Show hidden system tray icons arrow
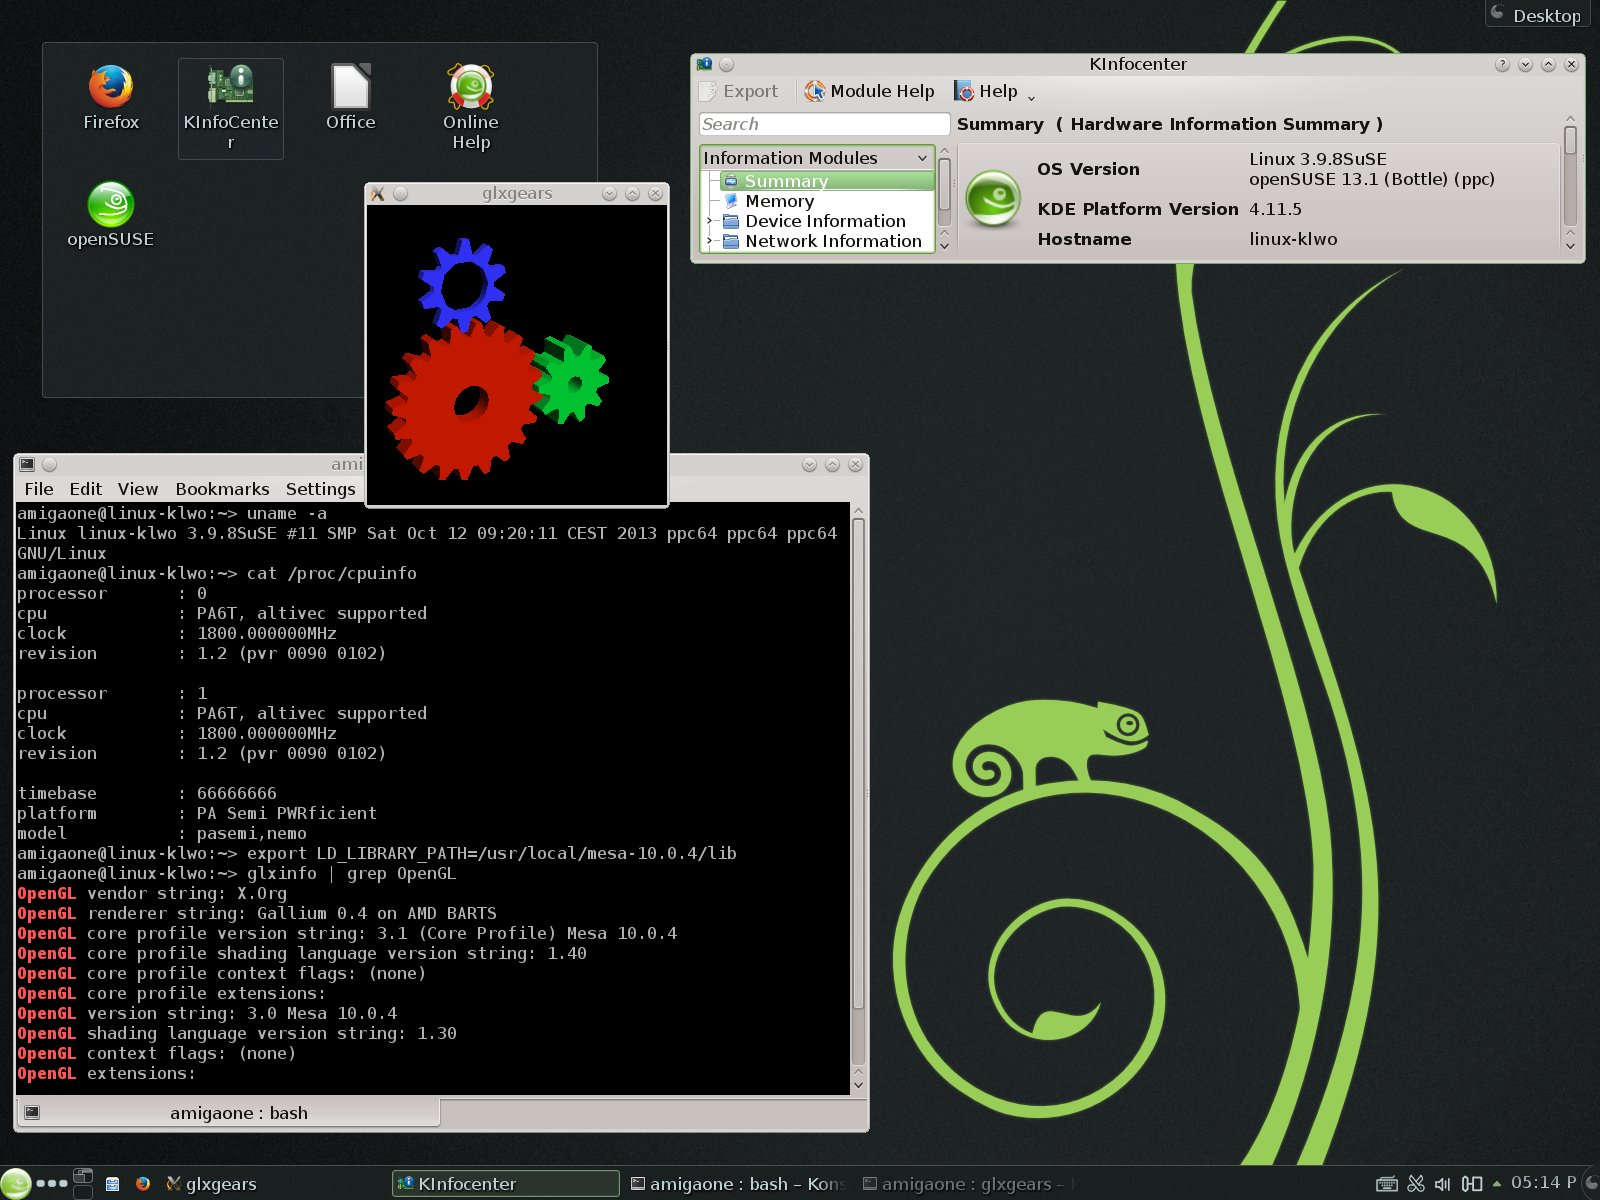 click(1496, 1184)
